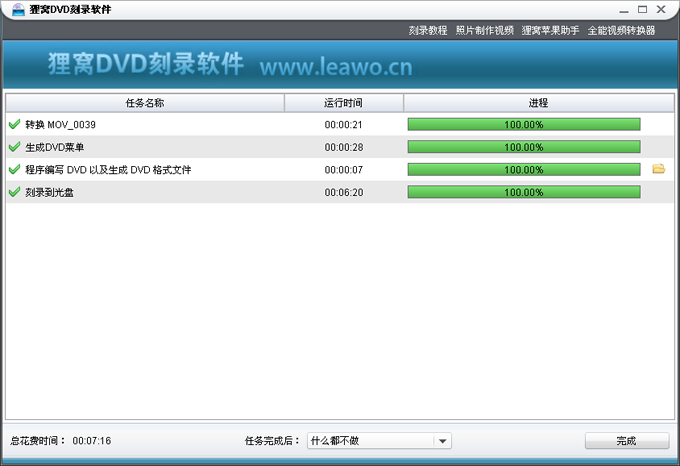Click run time 00:00:21
Image resolution: width=680 pixels, height=466 pixels.
pos(343,125)
